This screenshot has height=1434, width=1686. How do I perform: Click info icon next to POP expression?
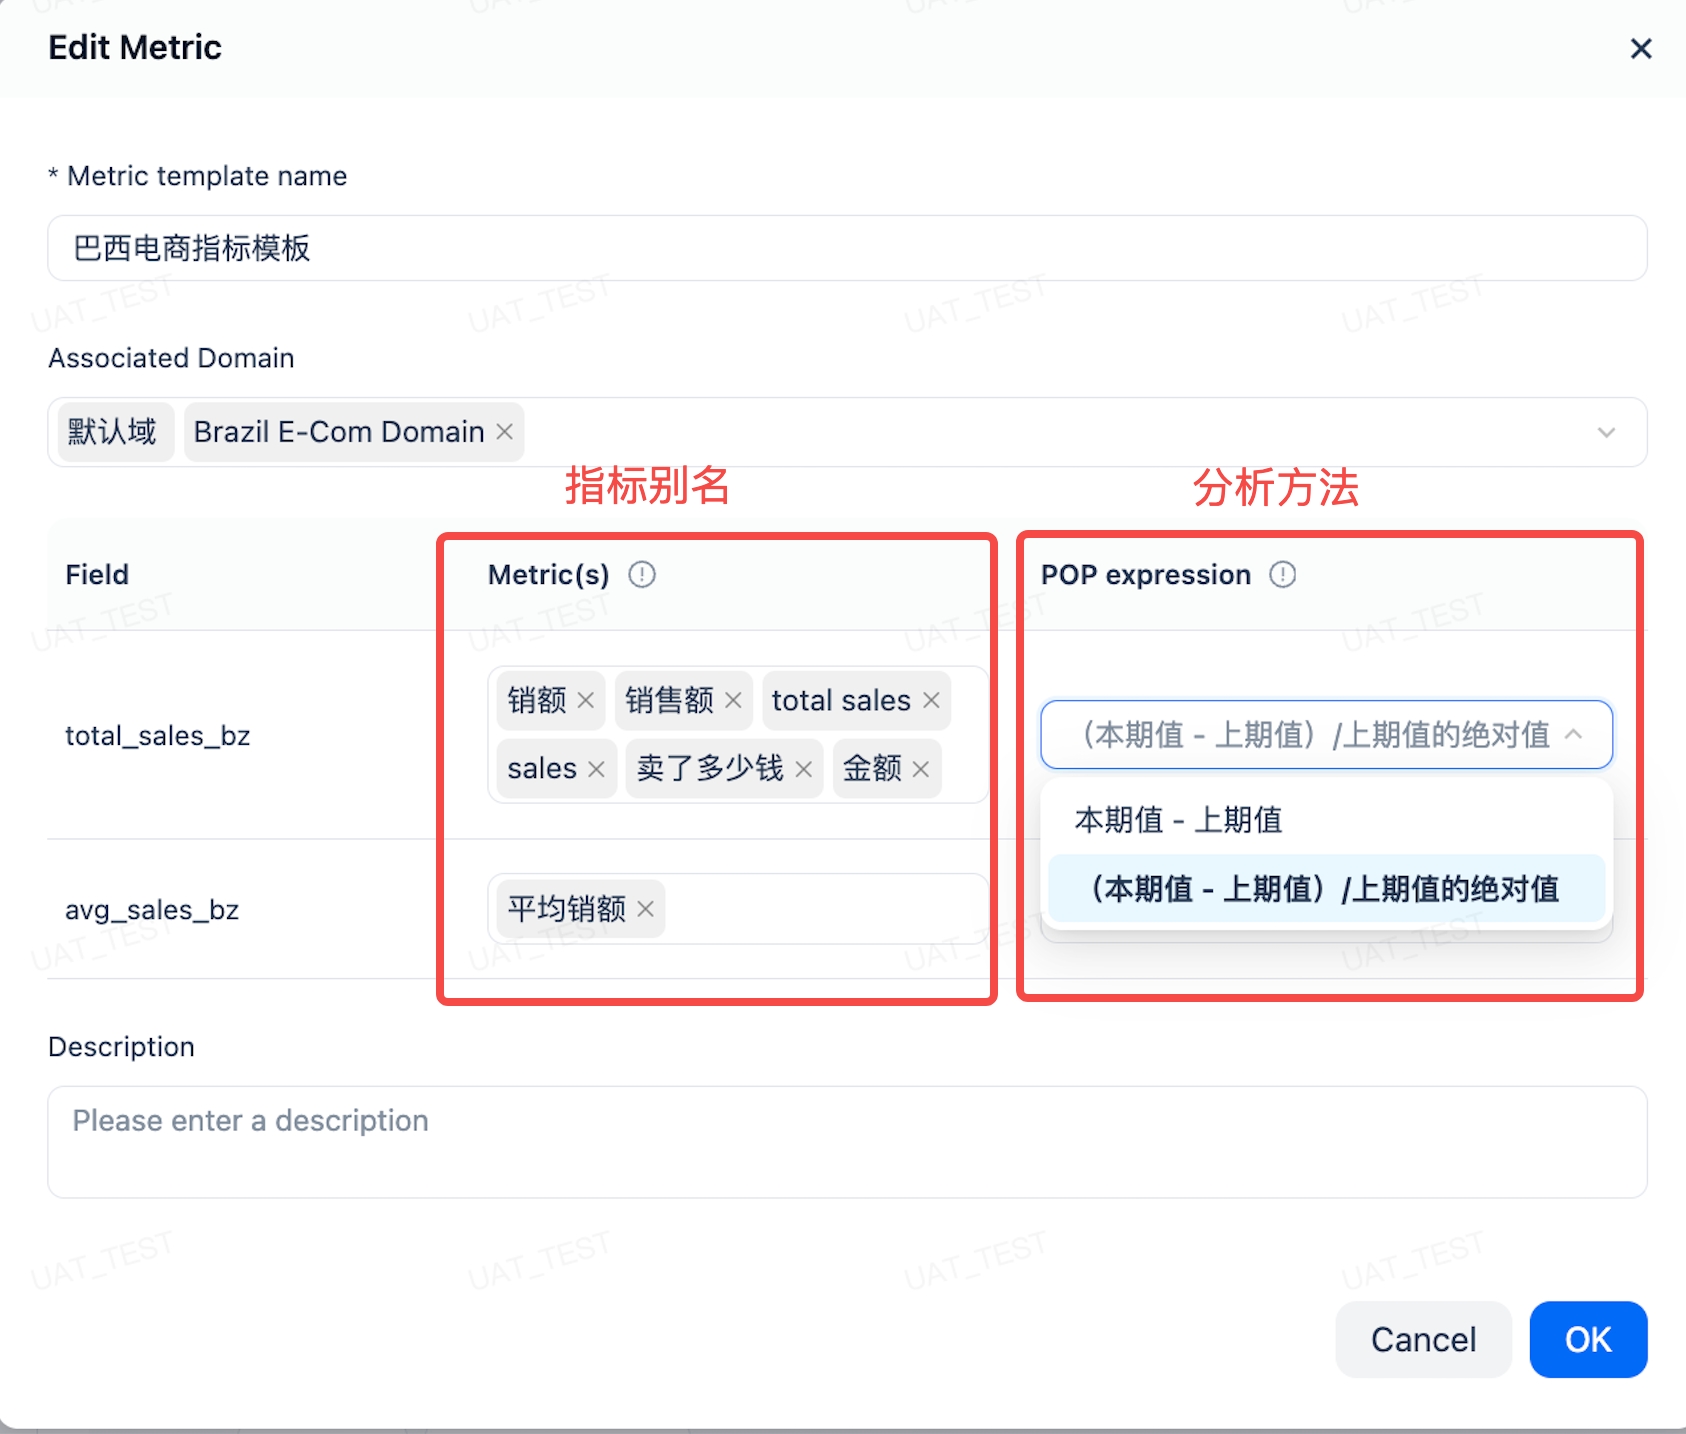1282,575
